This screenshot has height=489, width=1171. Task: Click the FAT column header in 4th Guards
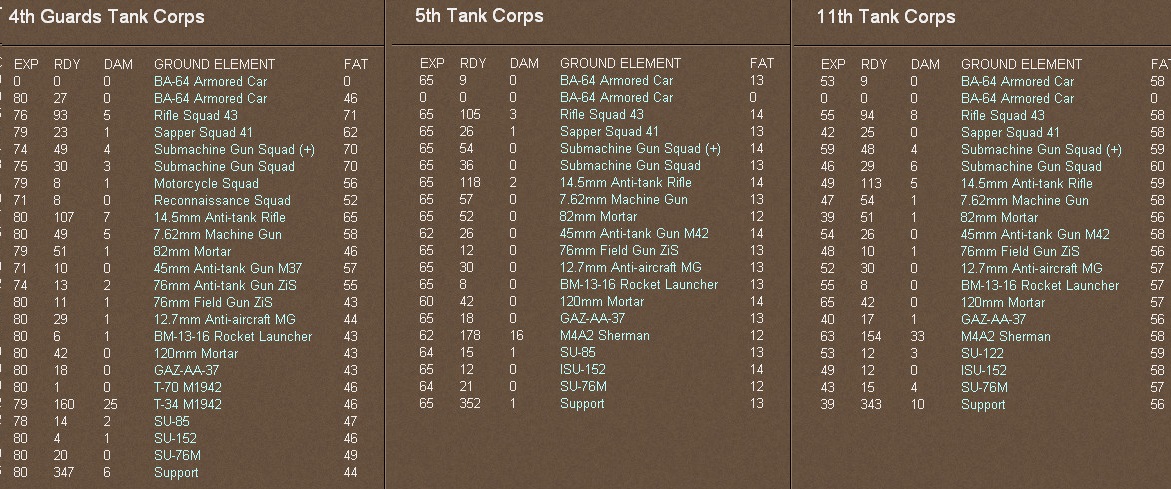point(355,64)
